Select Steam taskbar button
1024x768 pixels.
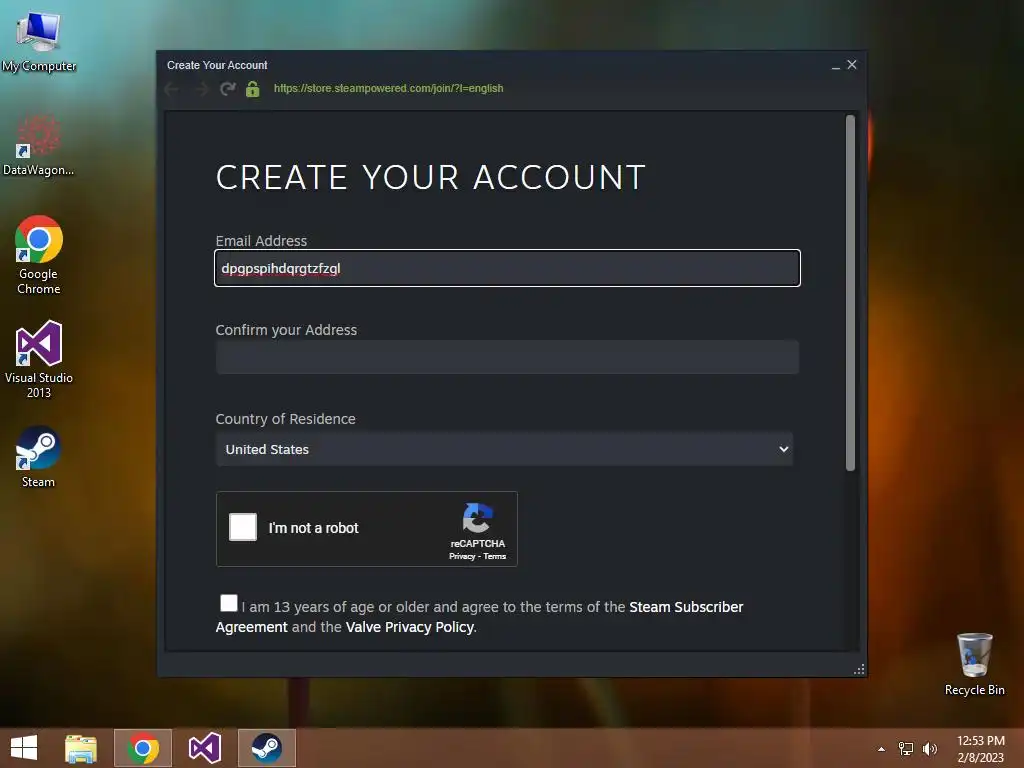point(266,748)
